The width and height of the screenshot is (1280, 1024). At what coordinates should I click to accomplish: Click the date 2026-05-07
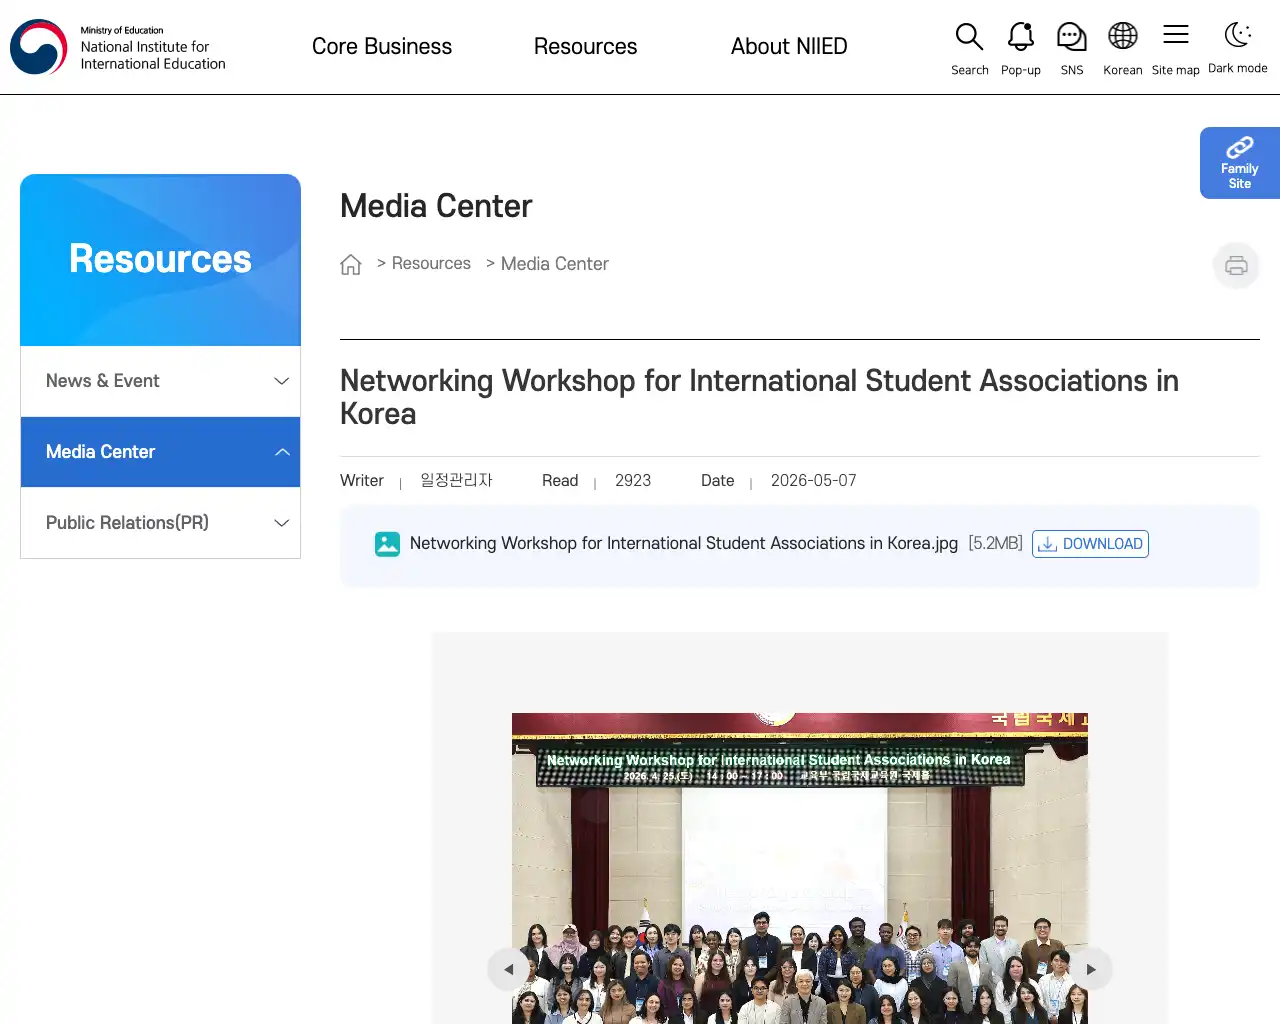click(813, 481)
